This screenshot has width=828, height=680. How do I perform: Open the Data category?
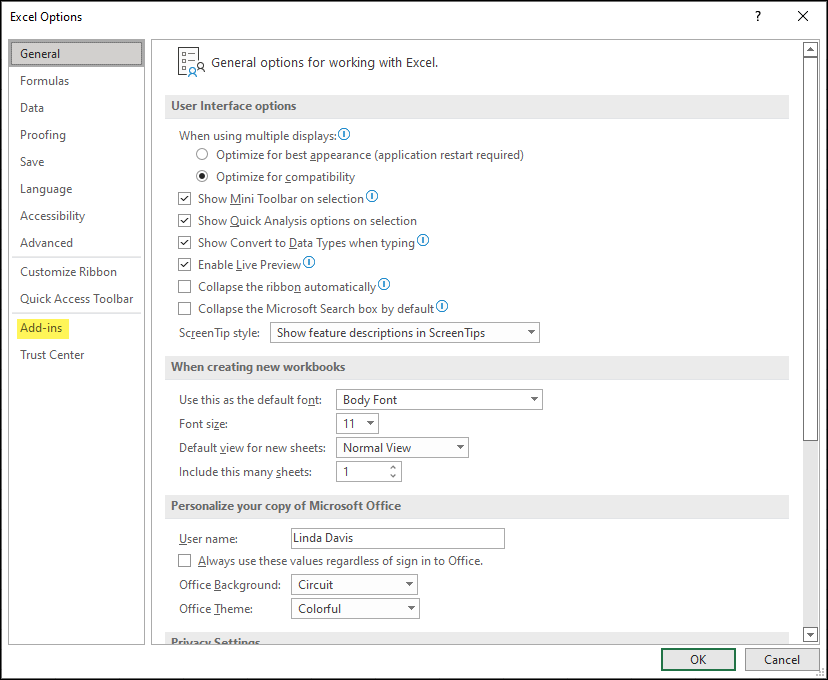[x=77, y=108]
